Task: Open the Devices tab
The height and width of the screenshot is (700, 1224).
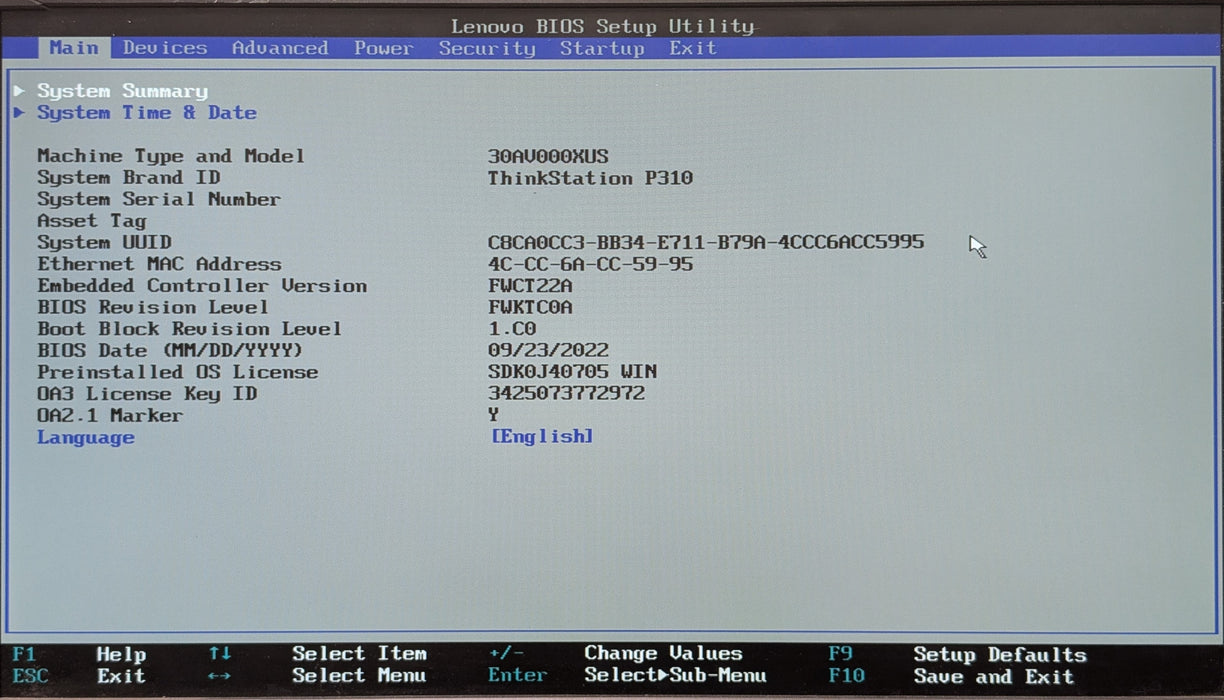Action: pyautogui.click(x=165, y=48)
